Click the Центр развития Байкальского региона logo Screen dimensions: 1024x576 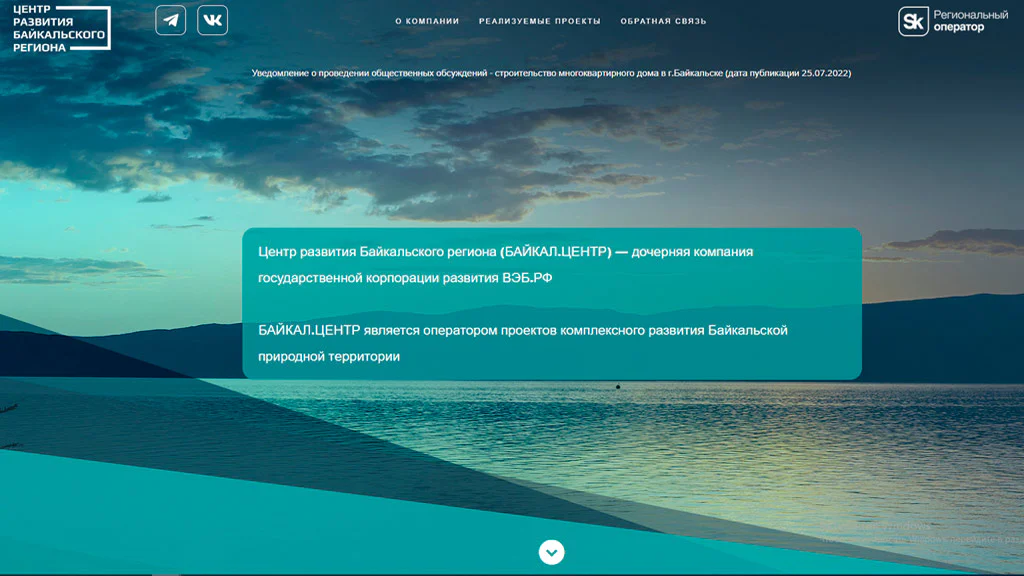point(61,28)
